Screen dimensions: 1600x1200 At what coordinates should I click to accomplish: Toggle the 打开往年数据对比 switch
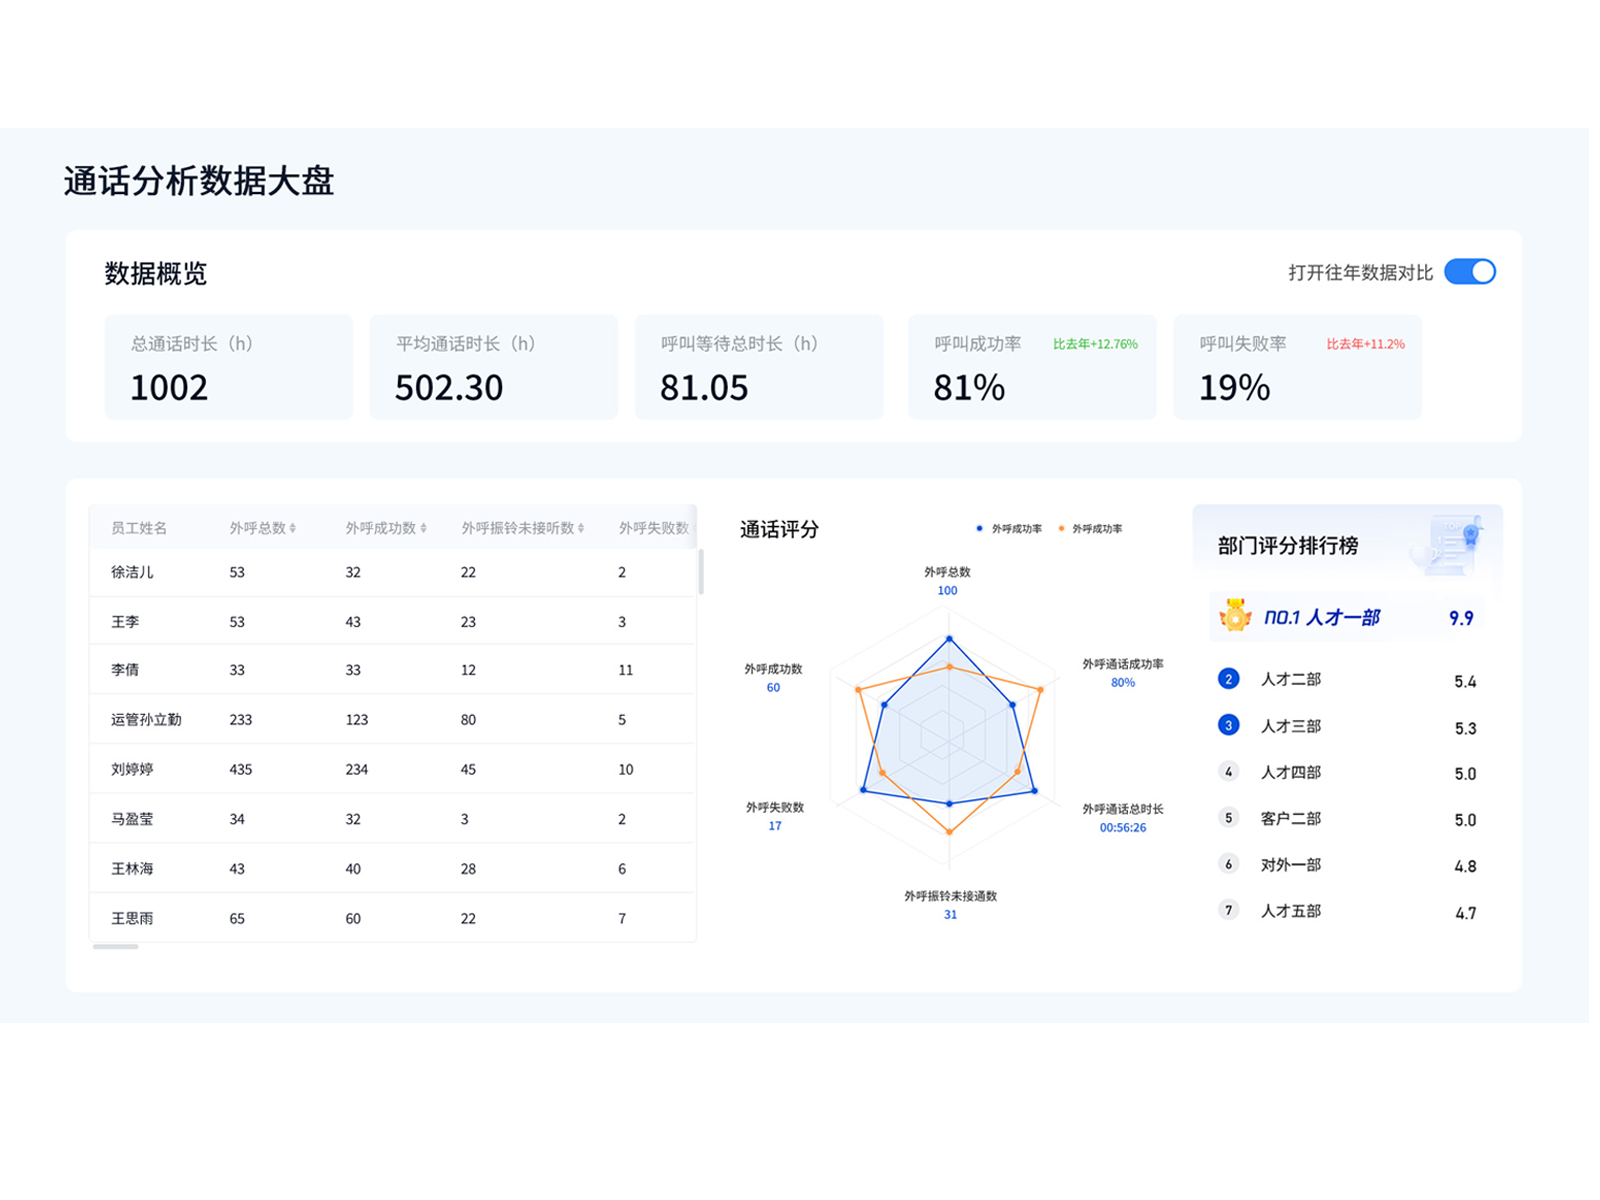click(x=1469, y=272)
